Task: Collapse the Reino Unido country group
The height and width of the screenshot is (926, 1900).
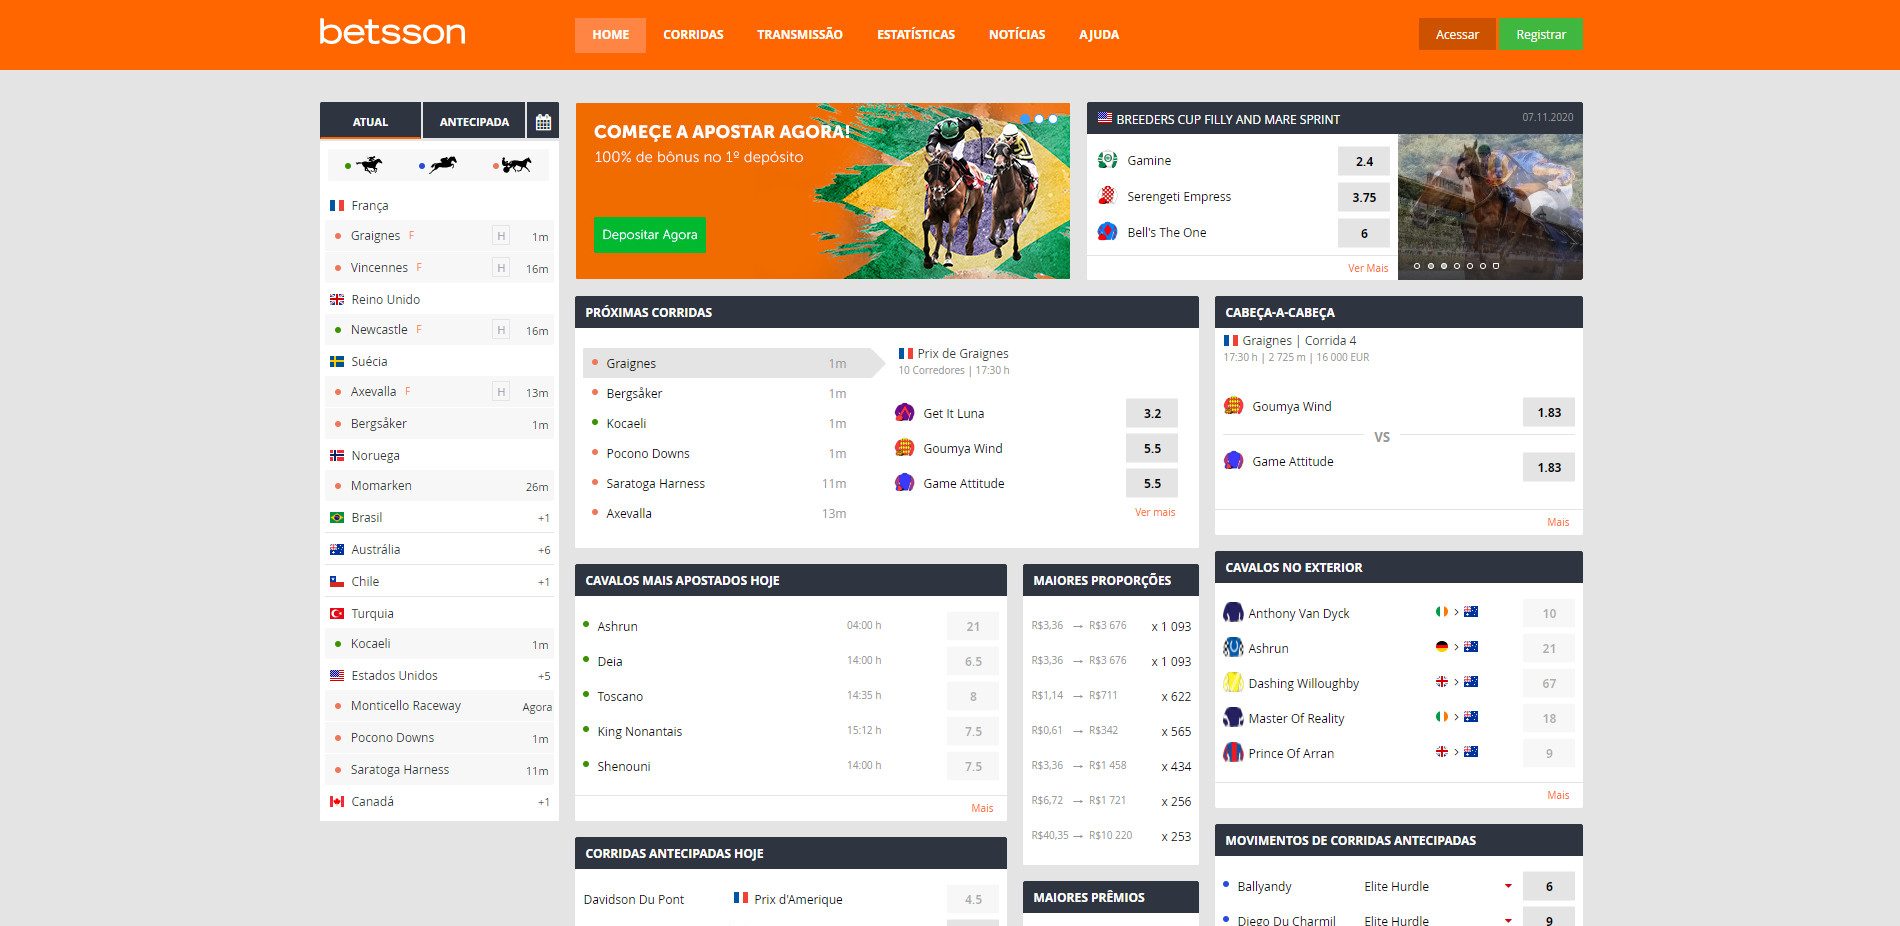Action: click(x=440, y=300)
